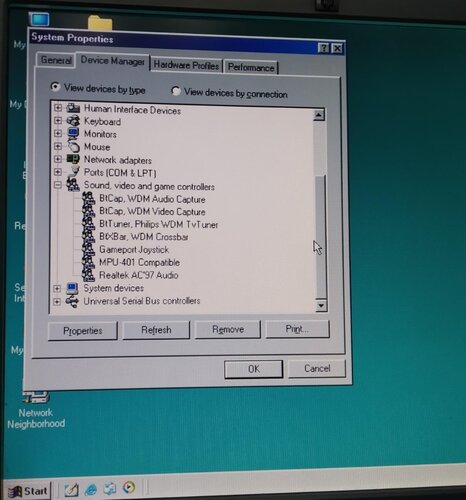Click Sound, video and game controllers icon
466x500 pixels.
[73, 184]
